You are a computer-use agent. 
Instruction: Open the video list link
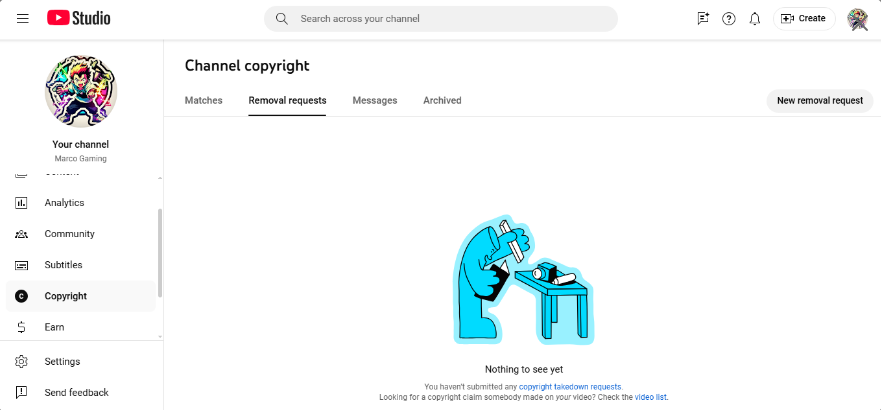[x=651, y=397]
